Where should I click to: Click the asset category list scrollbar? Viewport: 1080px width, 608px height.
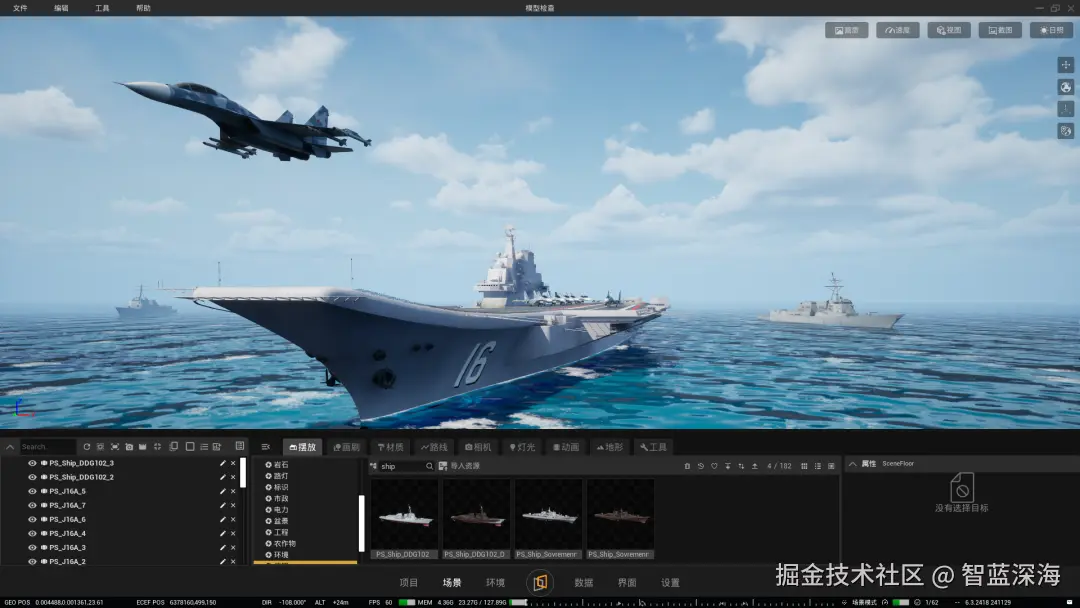pos(362,523)
